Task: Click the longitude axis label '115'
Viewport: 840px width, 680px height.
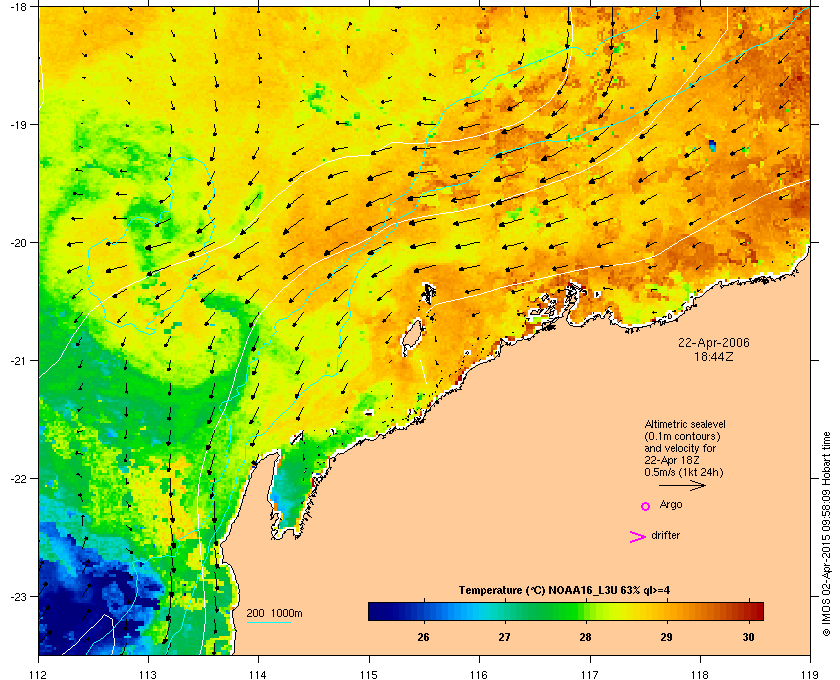Action: point(369,675)
